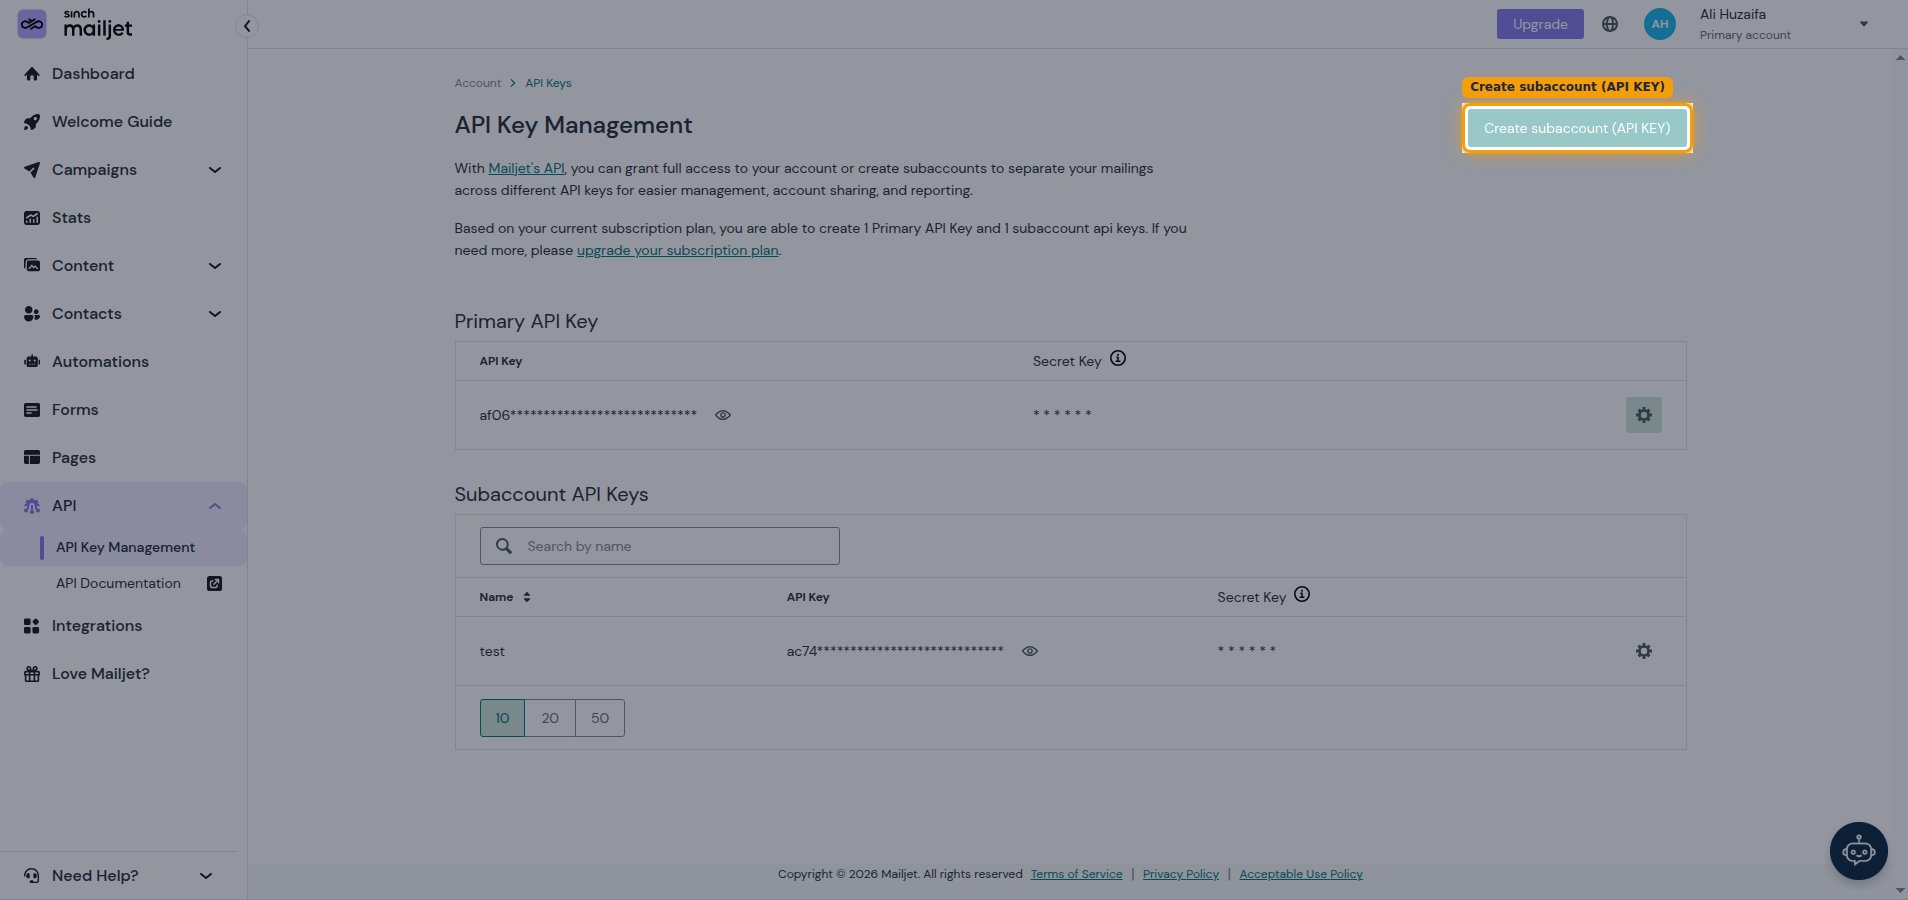Show 10 rows per page
Screen dimensions: 1908x900
click(x=502, y=718)
